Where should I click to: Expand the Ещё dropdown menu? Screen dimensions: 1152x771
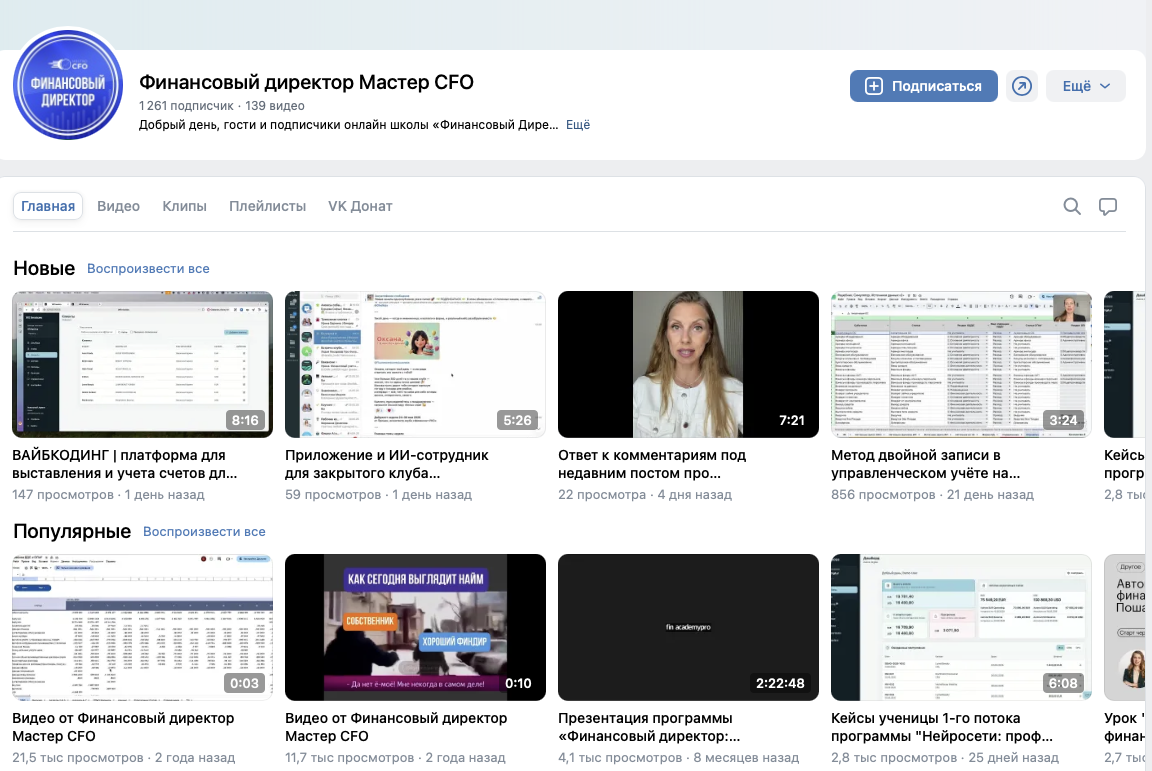click(x=1085, y=86)
